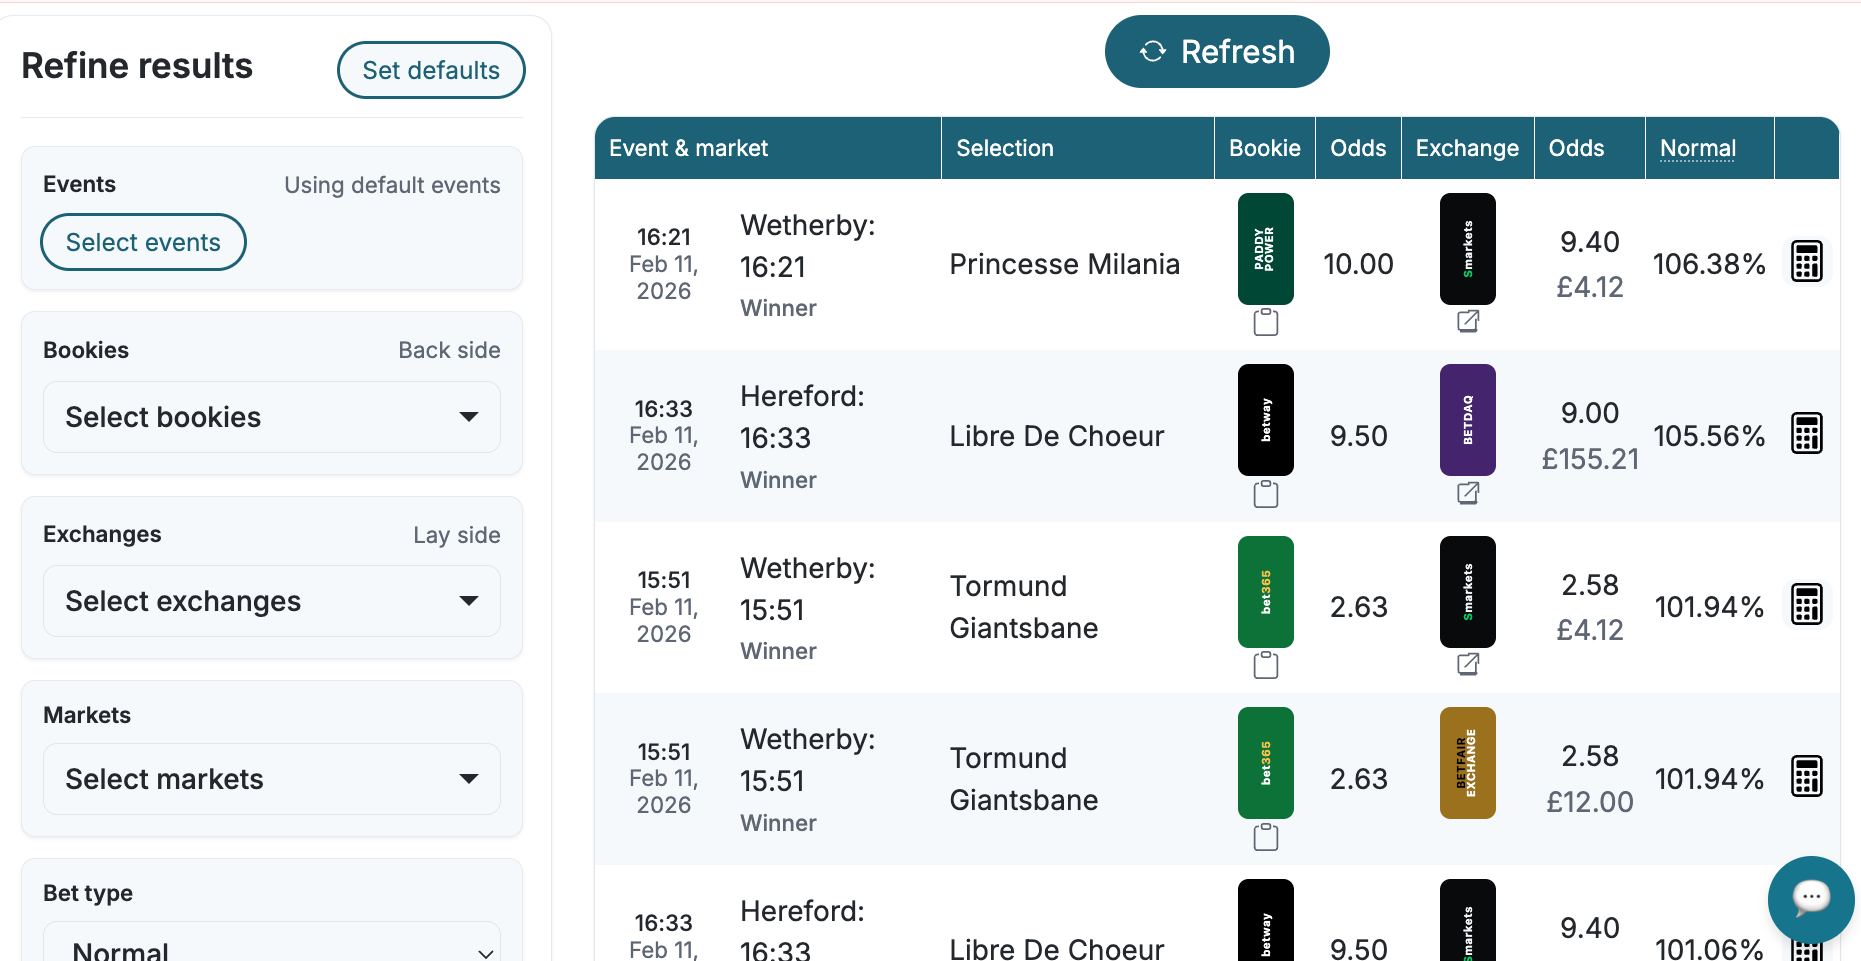1861x961 pixels.
Task: Expand the Select markets dropdown
Action: tap(272, 779)
